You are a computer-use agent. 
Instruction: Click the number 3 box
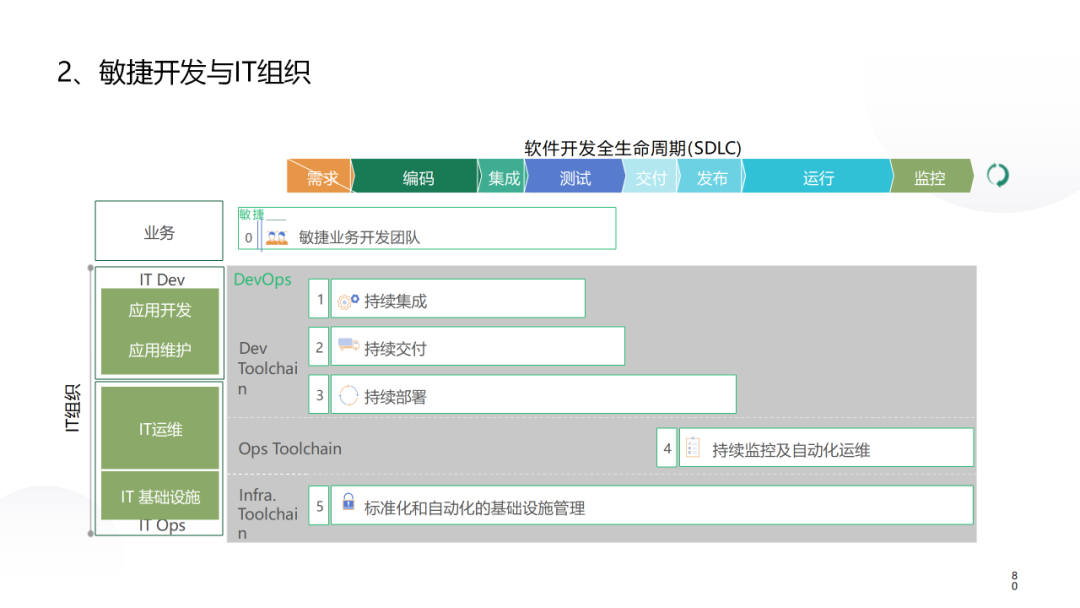319,394
